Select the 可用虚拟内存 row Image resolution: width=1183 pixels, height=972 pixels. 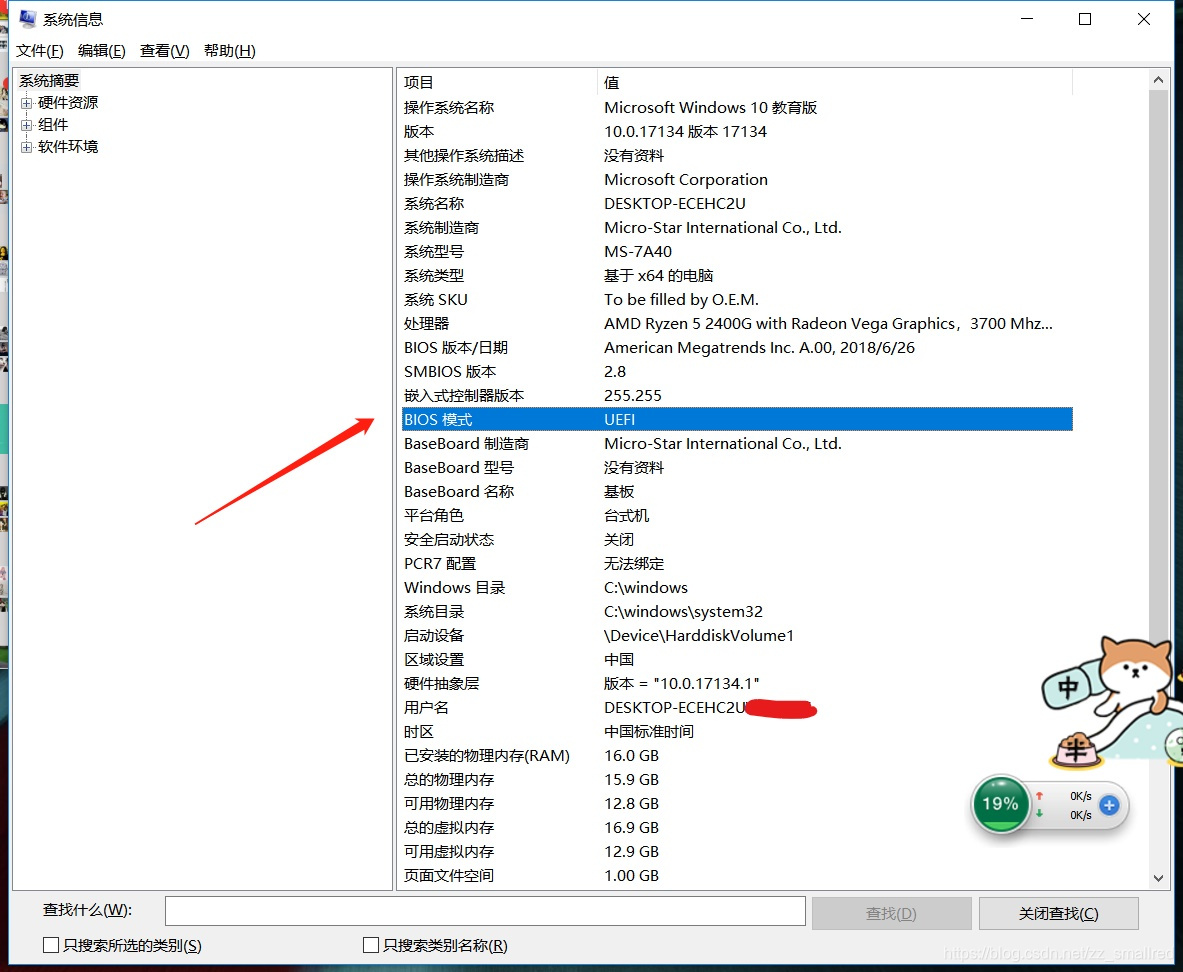coord(737,851)
